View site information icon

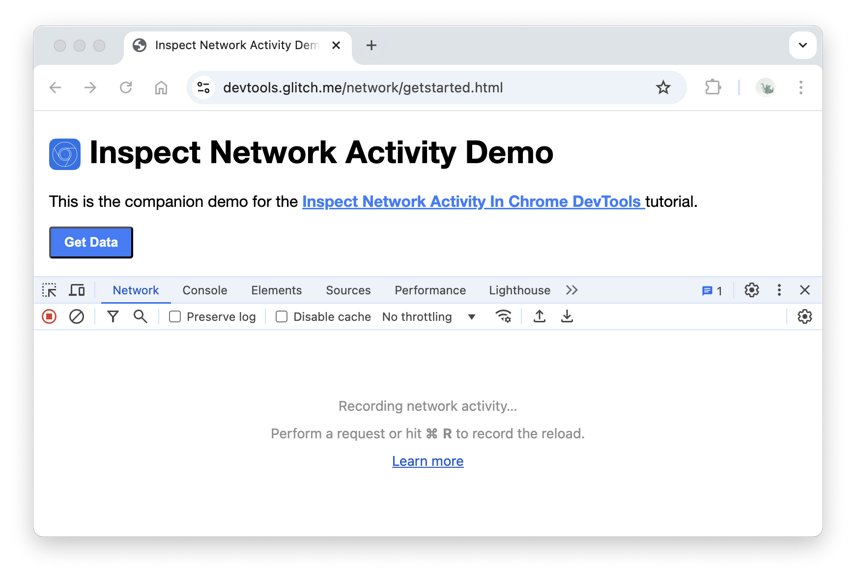(204, 87)
